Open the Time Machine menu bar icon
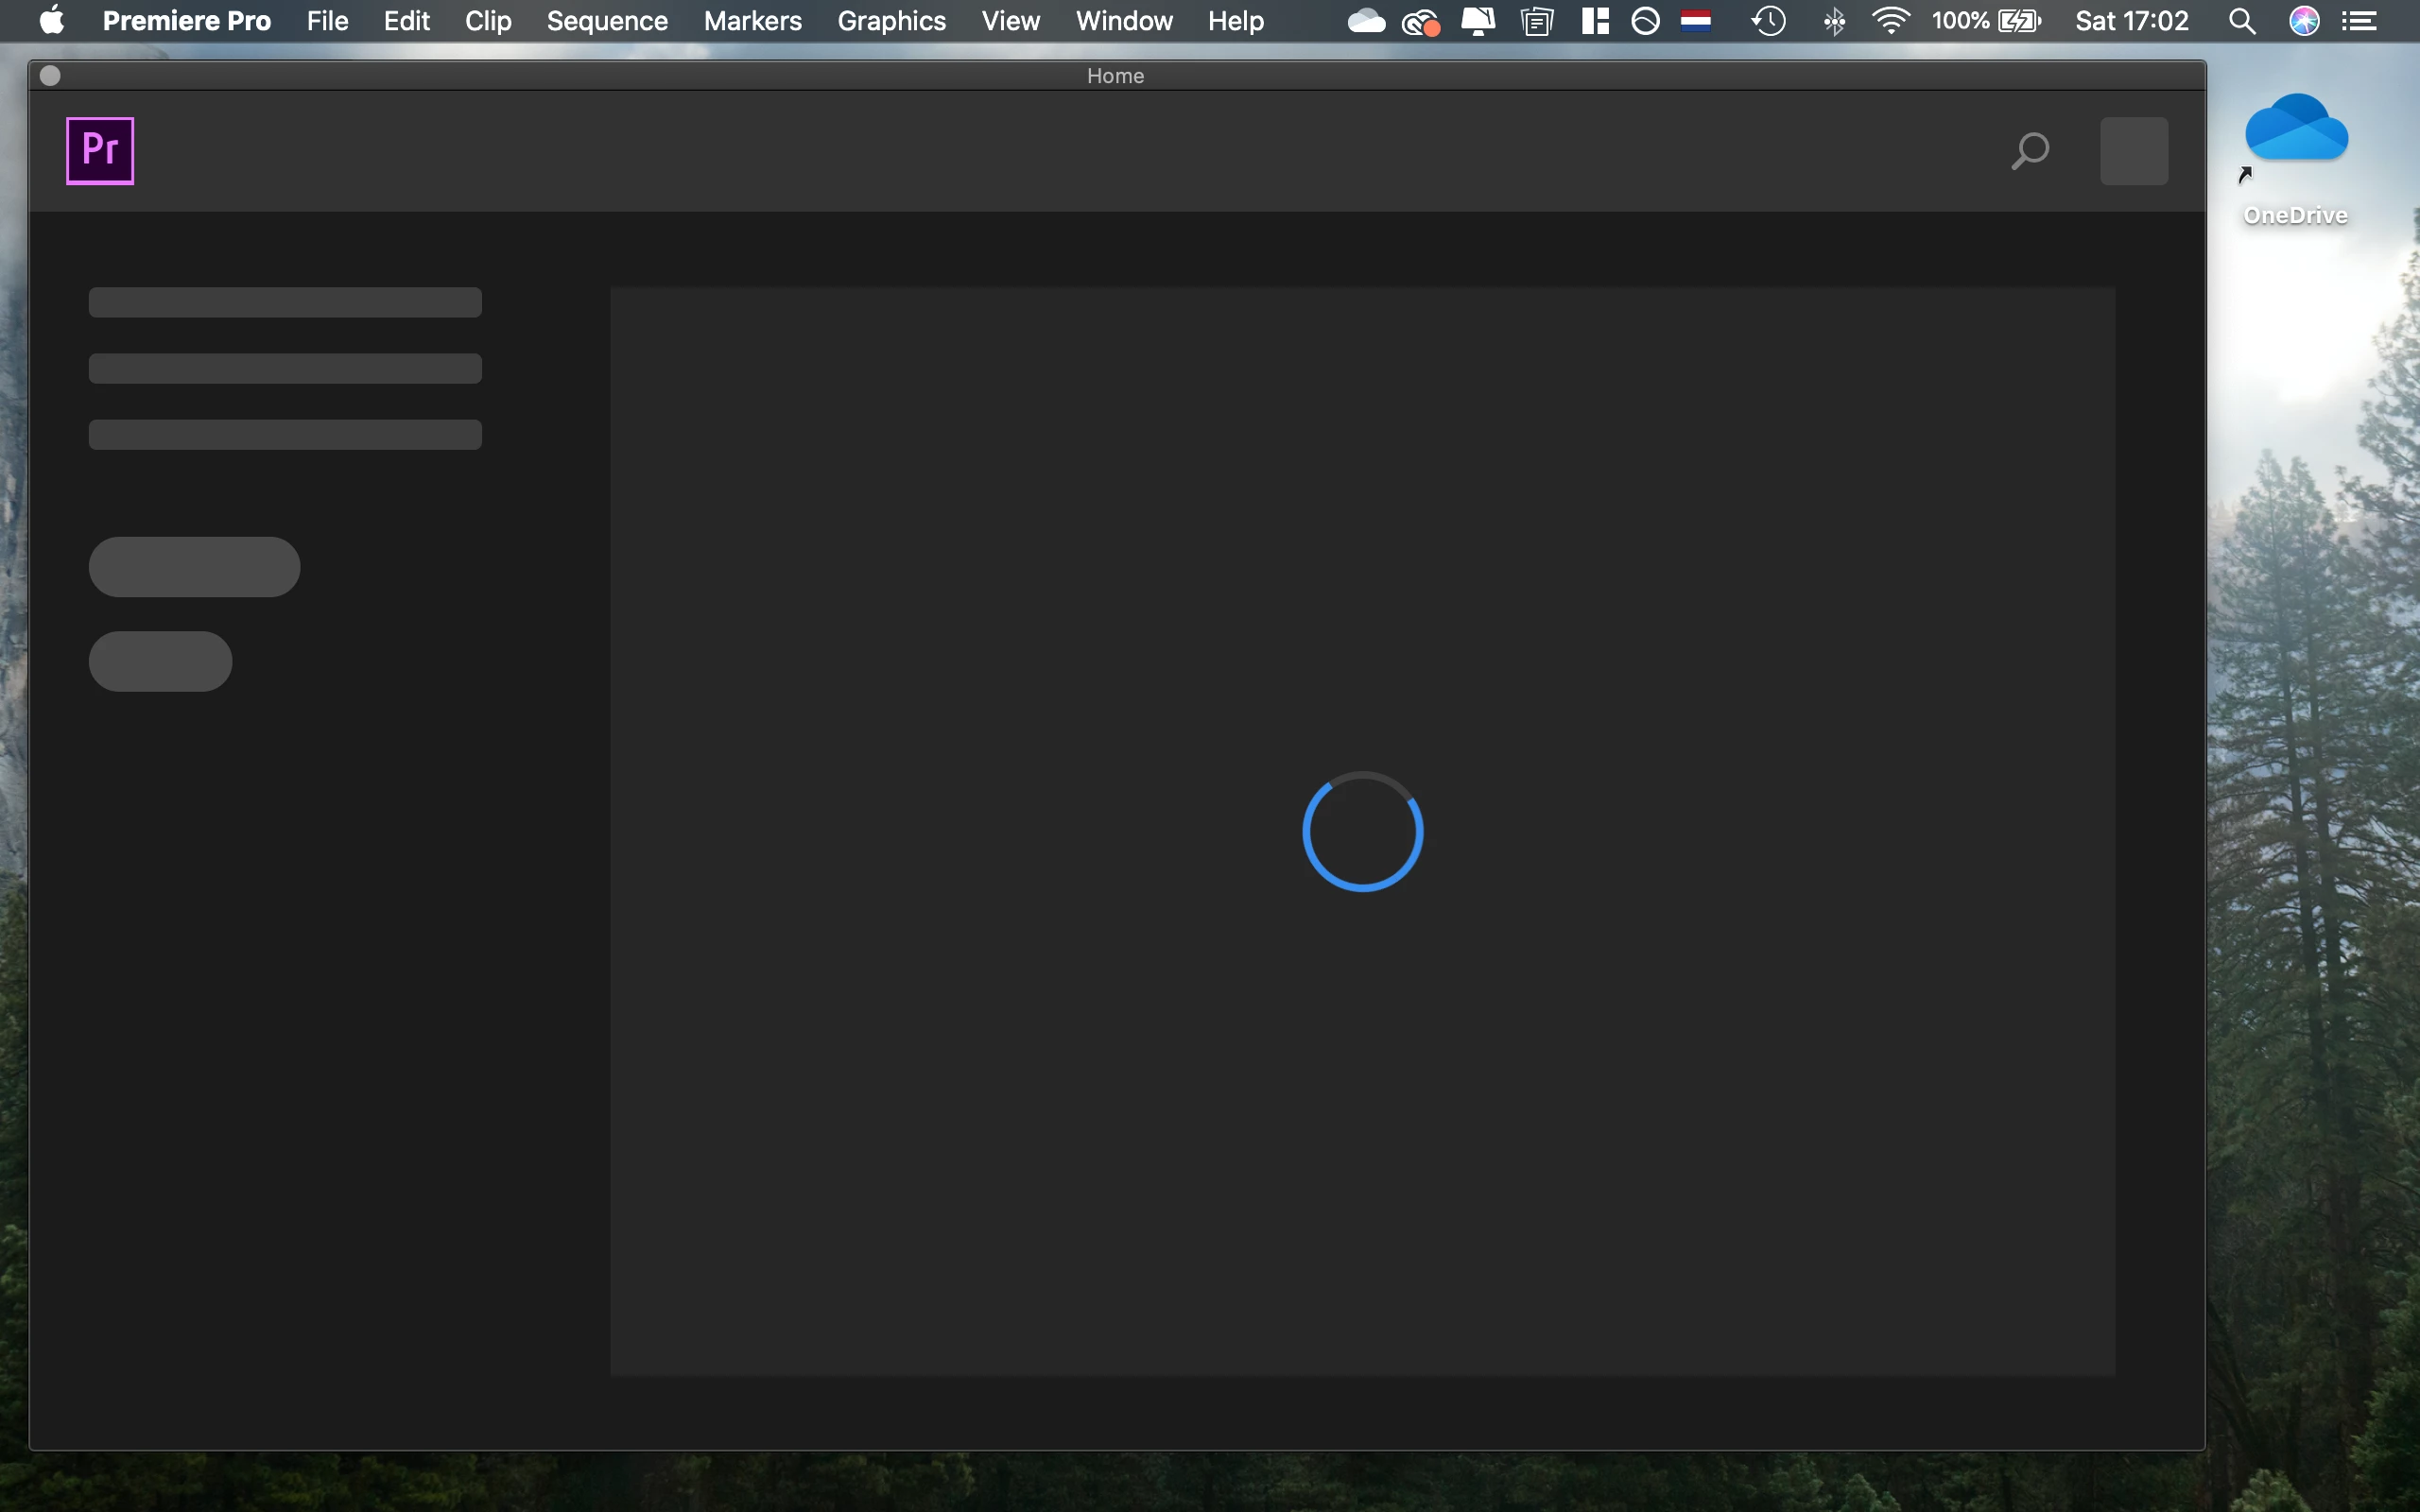2420x1512 pixels. tap(1768, 21)
